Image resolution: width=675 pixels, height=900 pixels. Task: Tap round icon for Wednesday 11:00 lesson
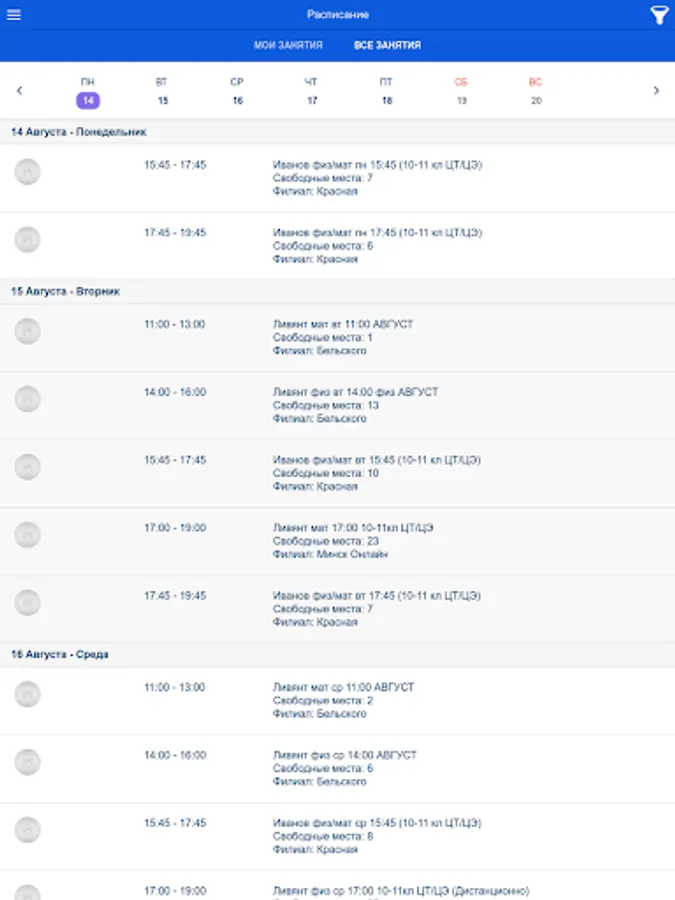28,695
